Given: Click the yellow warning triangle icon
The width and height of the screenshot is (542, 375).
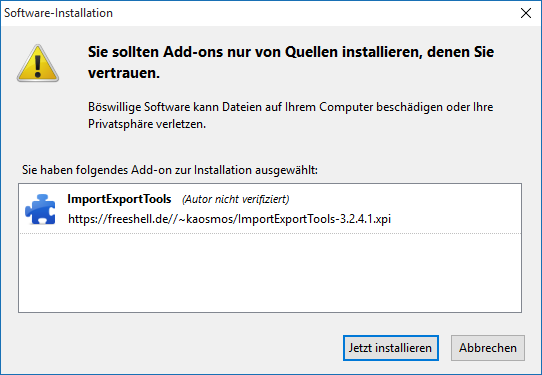Looking at the screenshot, I should click(x=38, y=63).
